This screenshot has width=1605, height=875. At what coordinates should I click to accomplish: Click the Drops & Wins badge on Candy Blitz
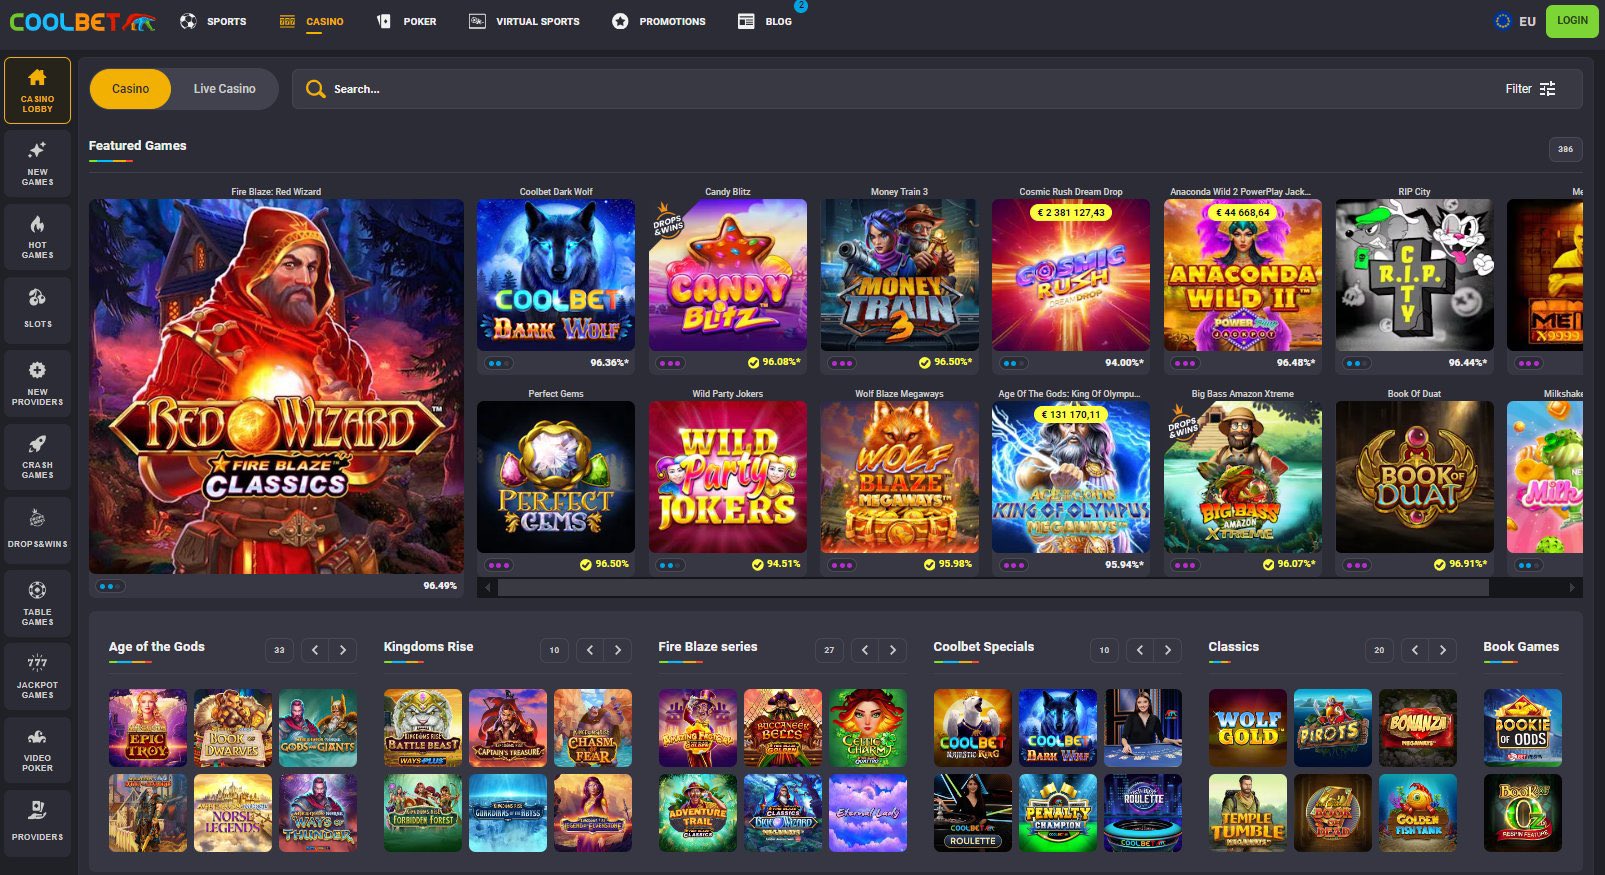[667, 221]
